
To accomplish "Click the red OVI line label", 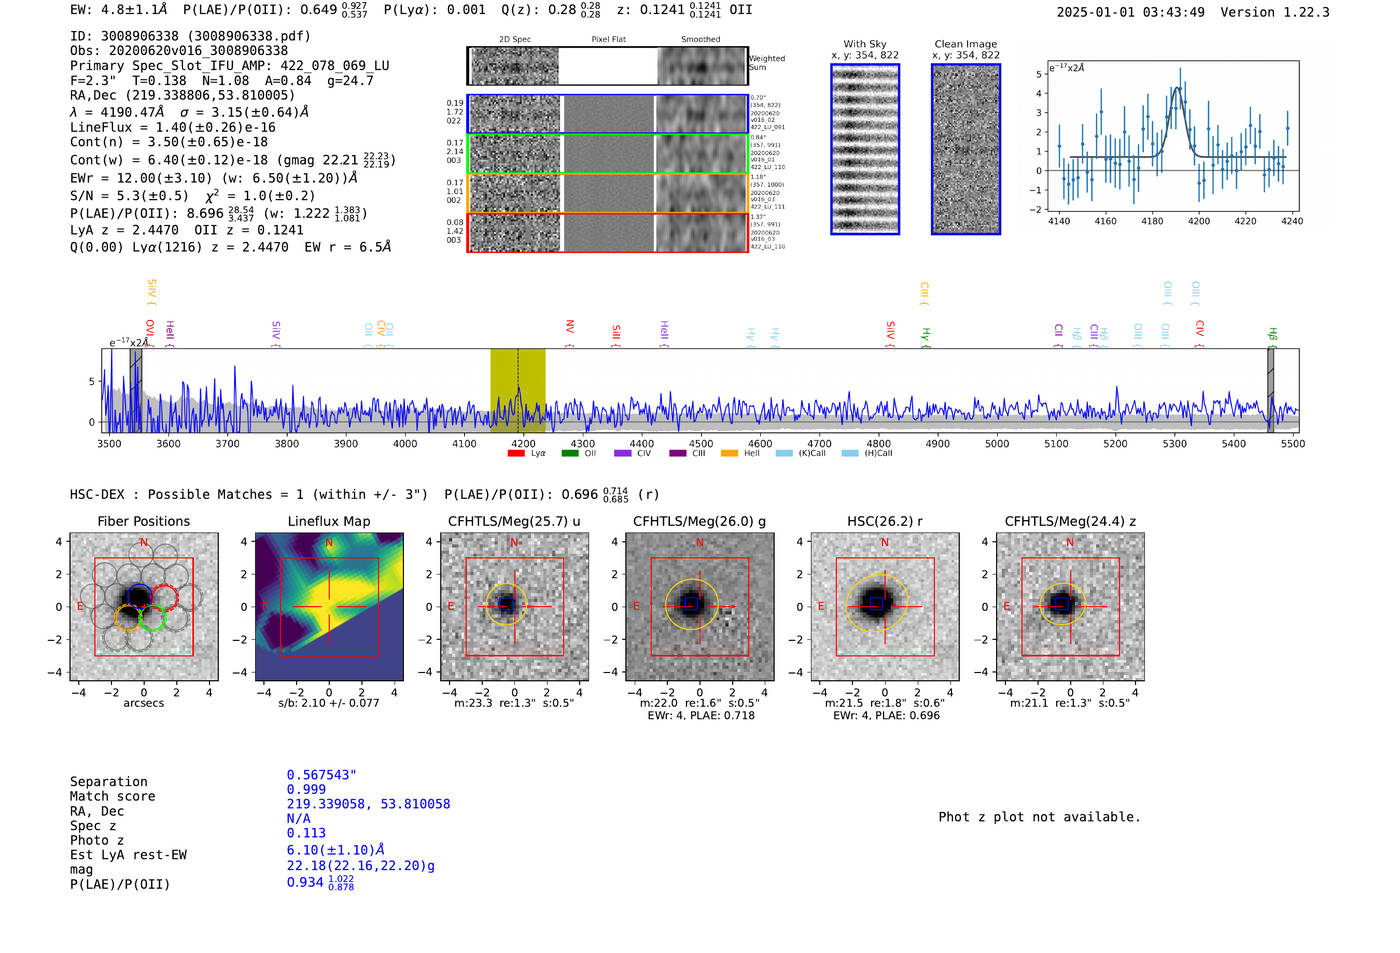I will pos(150,329).
